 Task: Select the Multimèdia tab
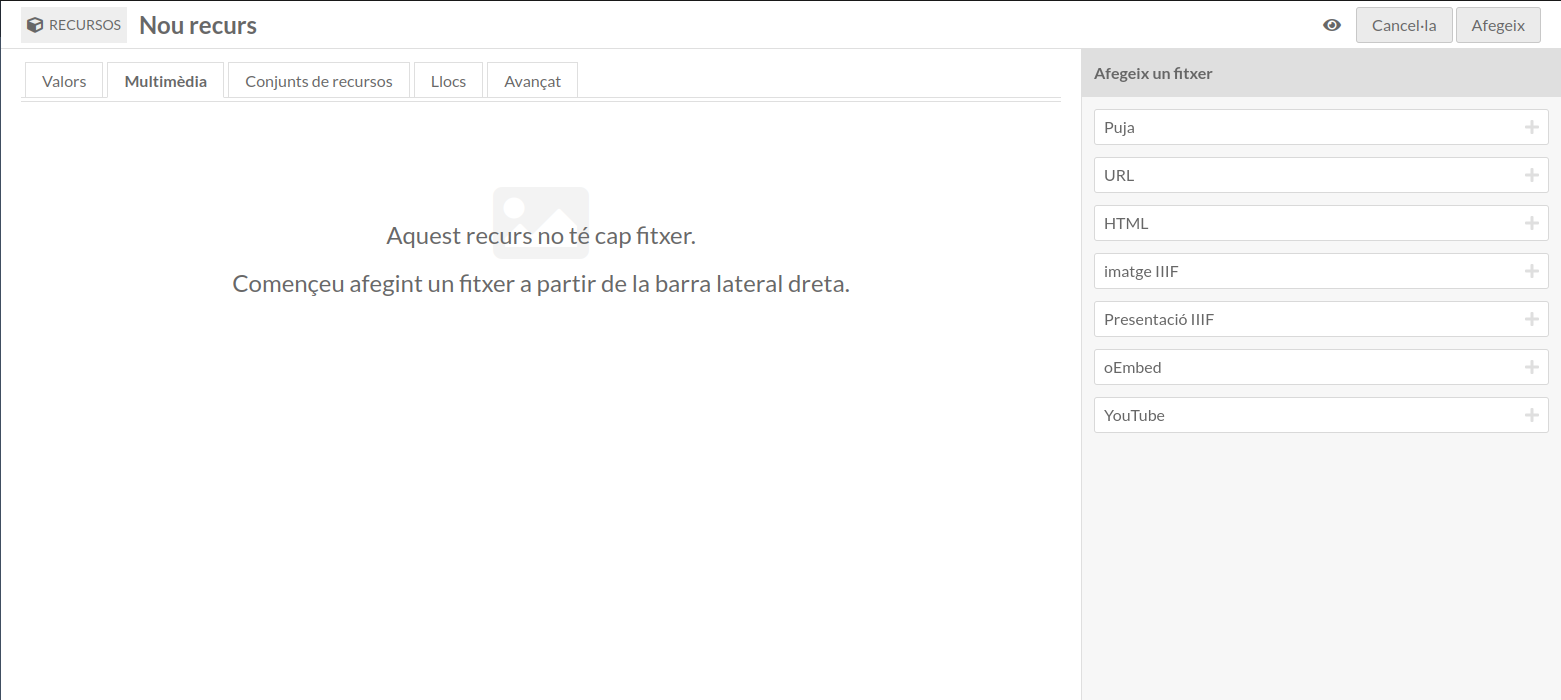[x=166, y=81]
